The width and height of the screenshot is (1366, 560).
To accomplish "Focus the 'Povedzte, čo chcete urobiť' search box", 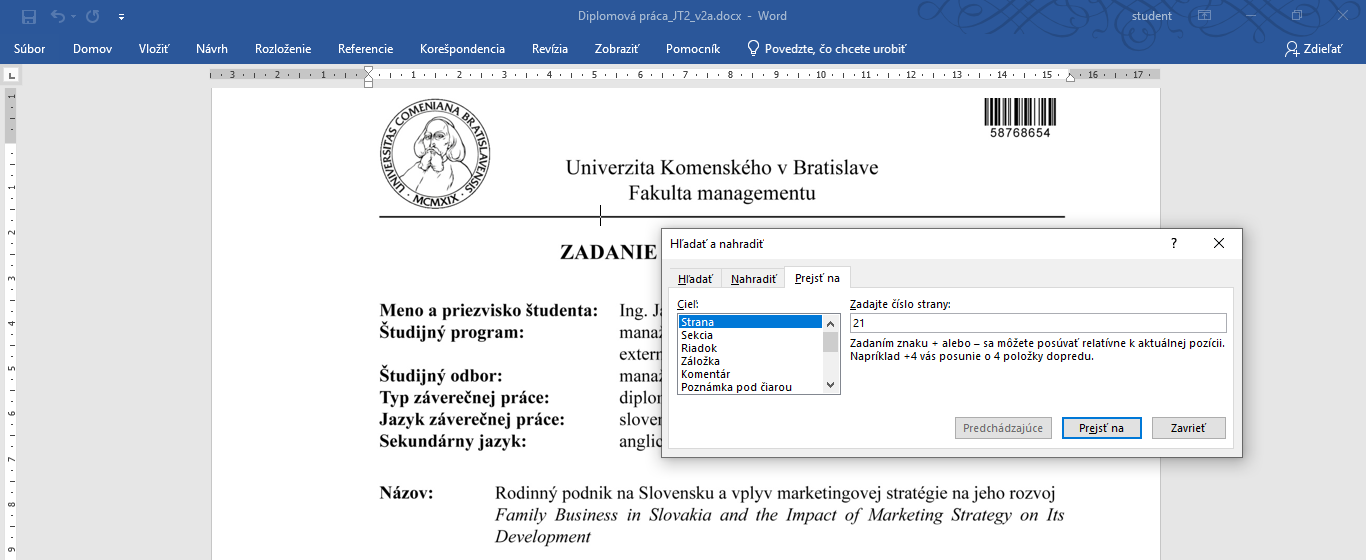I will [x=836, y=48].
